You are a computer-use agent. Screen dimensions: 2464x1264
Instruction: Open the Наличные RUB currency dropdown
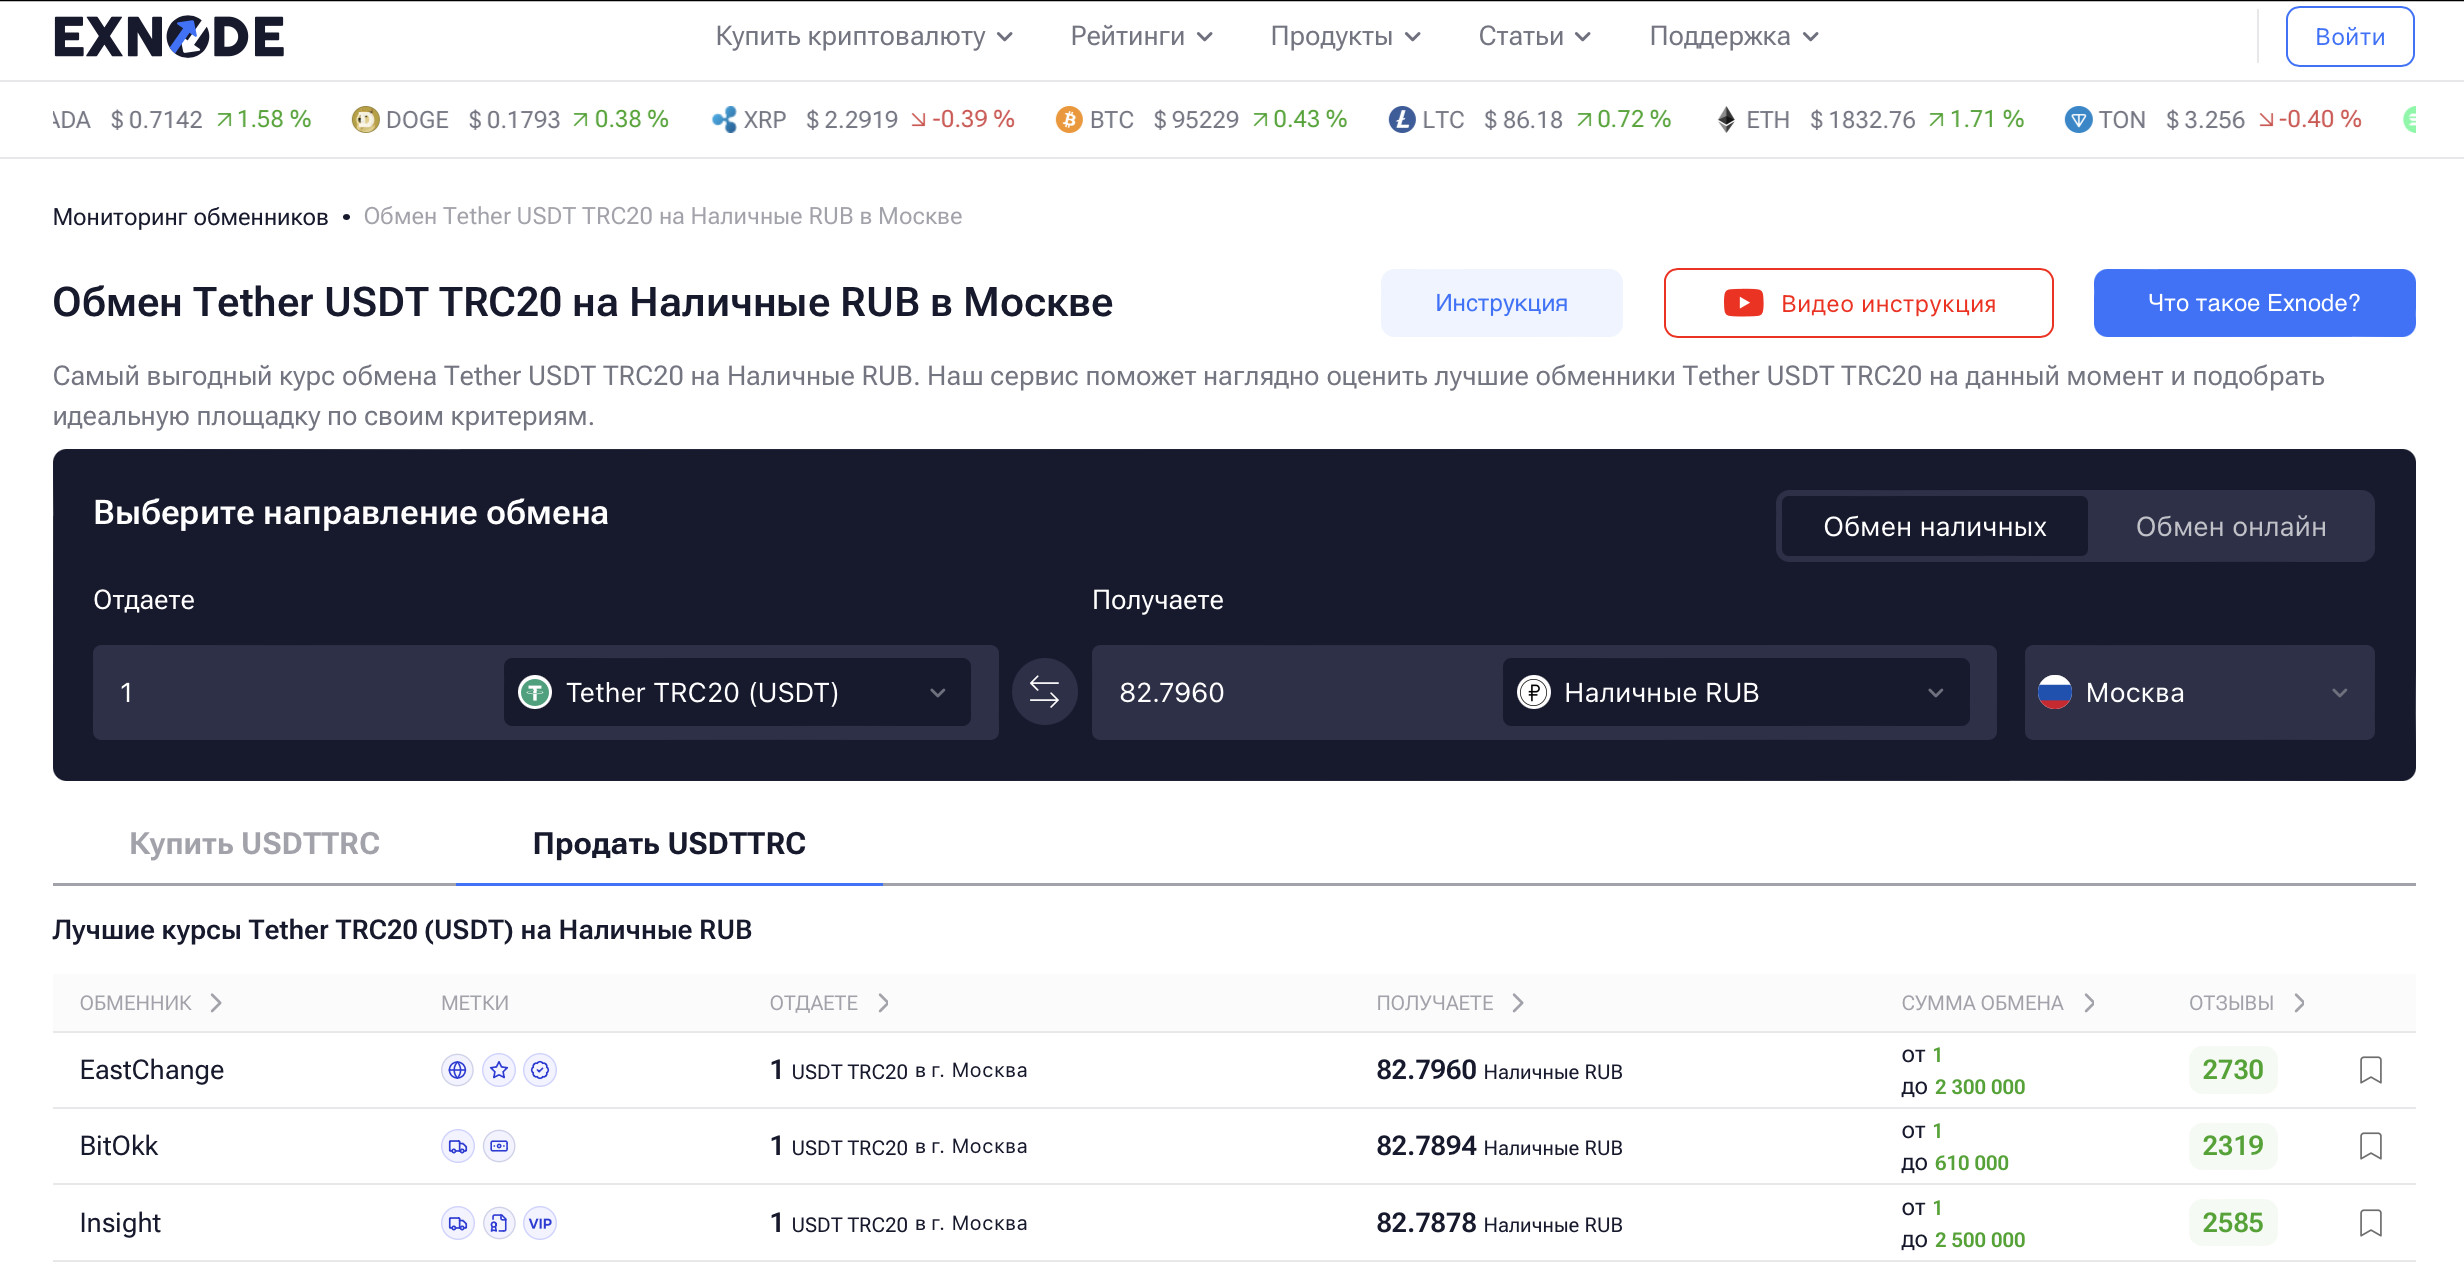(1735, 692)
